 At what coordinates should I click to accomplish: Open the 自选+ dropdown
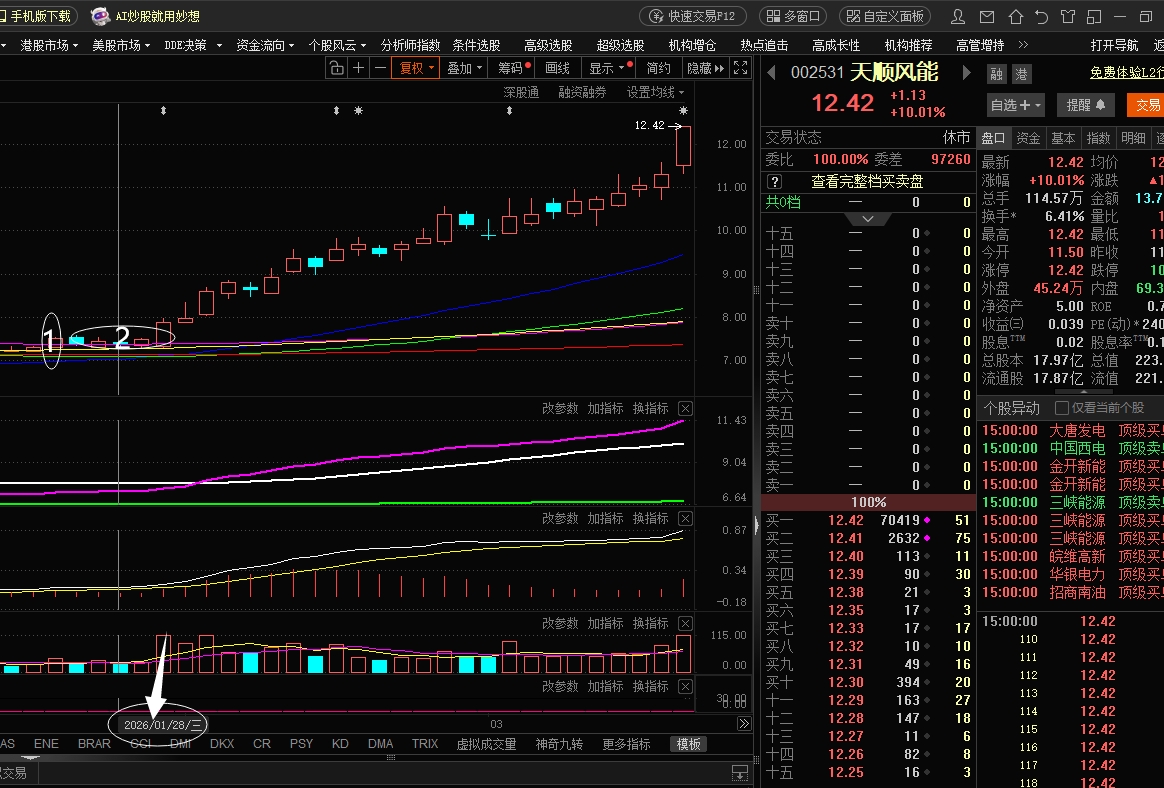pos(1016,105)
